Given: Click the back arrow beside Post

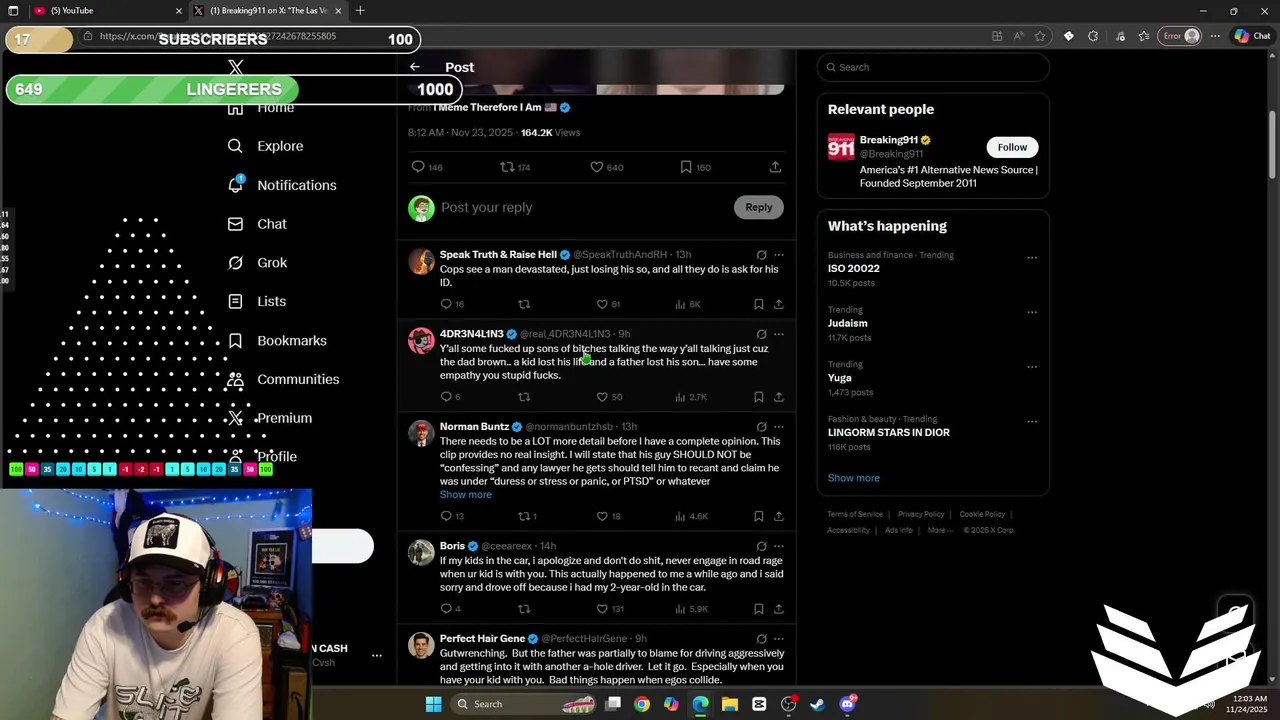Looking at the screenshot, I should [x=414, y=67].
